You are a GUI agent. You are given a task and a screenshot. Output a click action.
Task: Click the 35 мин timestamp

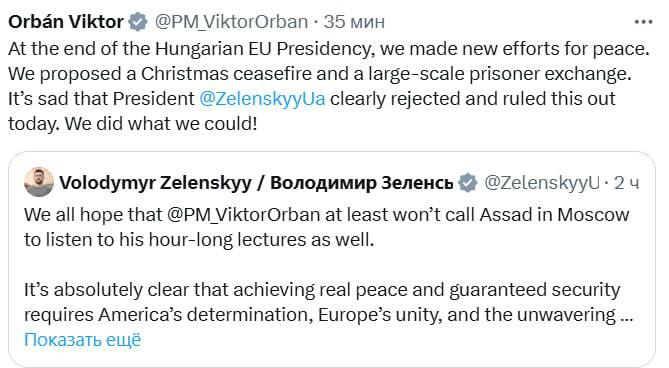click(x=354, y=22)
